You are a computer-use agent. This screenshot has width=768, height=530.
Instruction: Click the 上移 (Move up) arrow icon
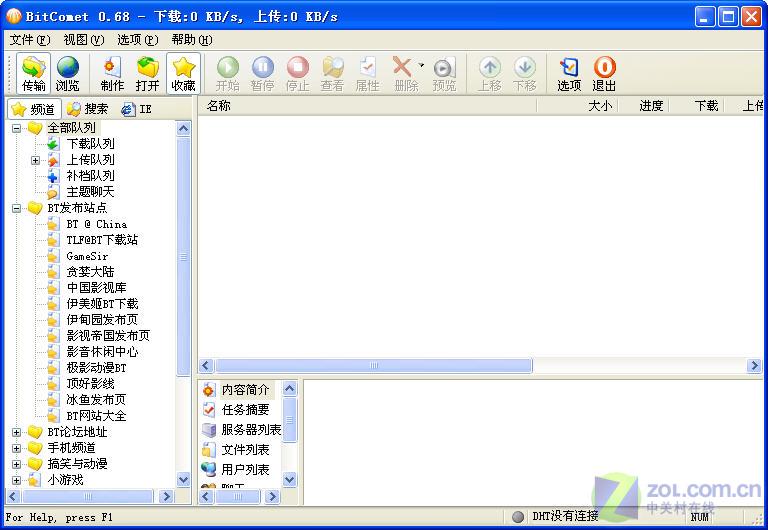pos(490,73)
